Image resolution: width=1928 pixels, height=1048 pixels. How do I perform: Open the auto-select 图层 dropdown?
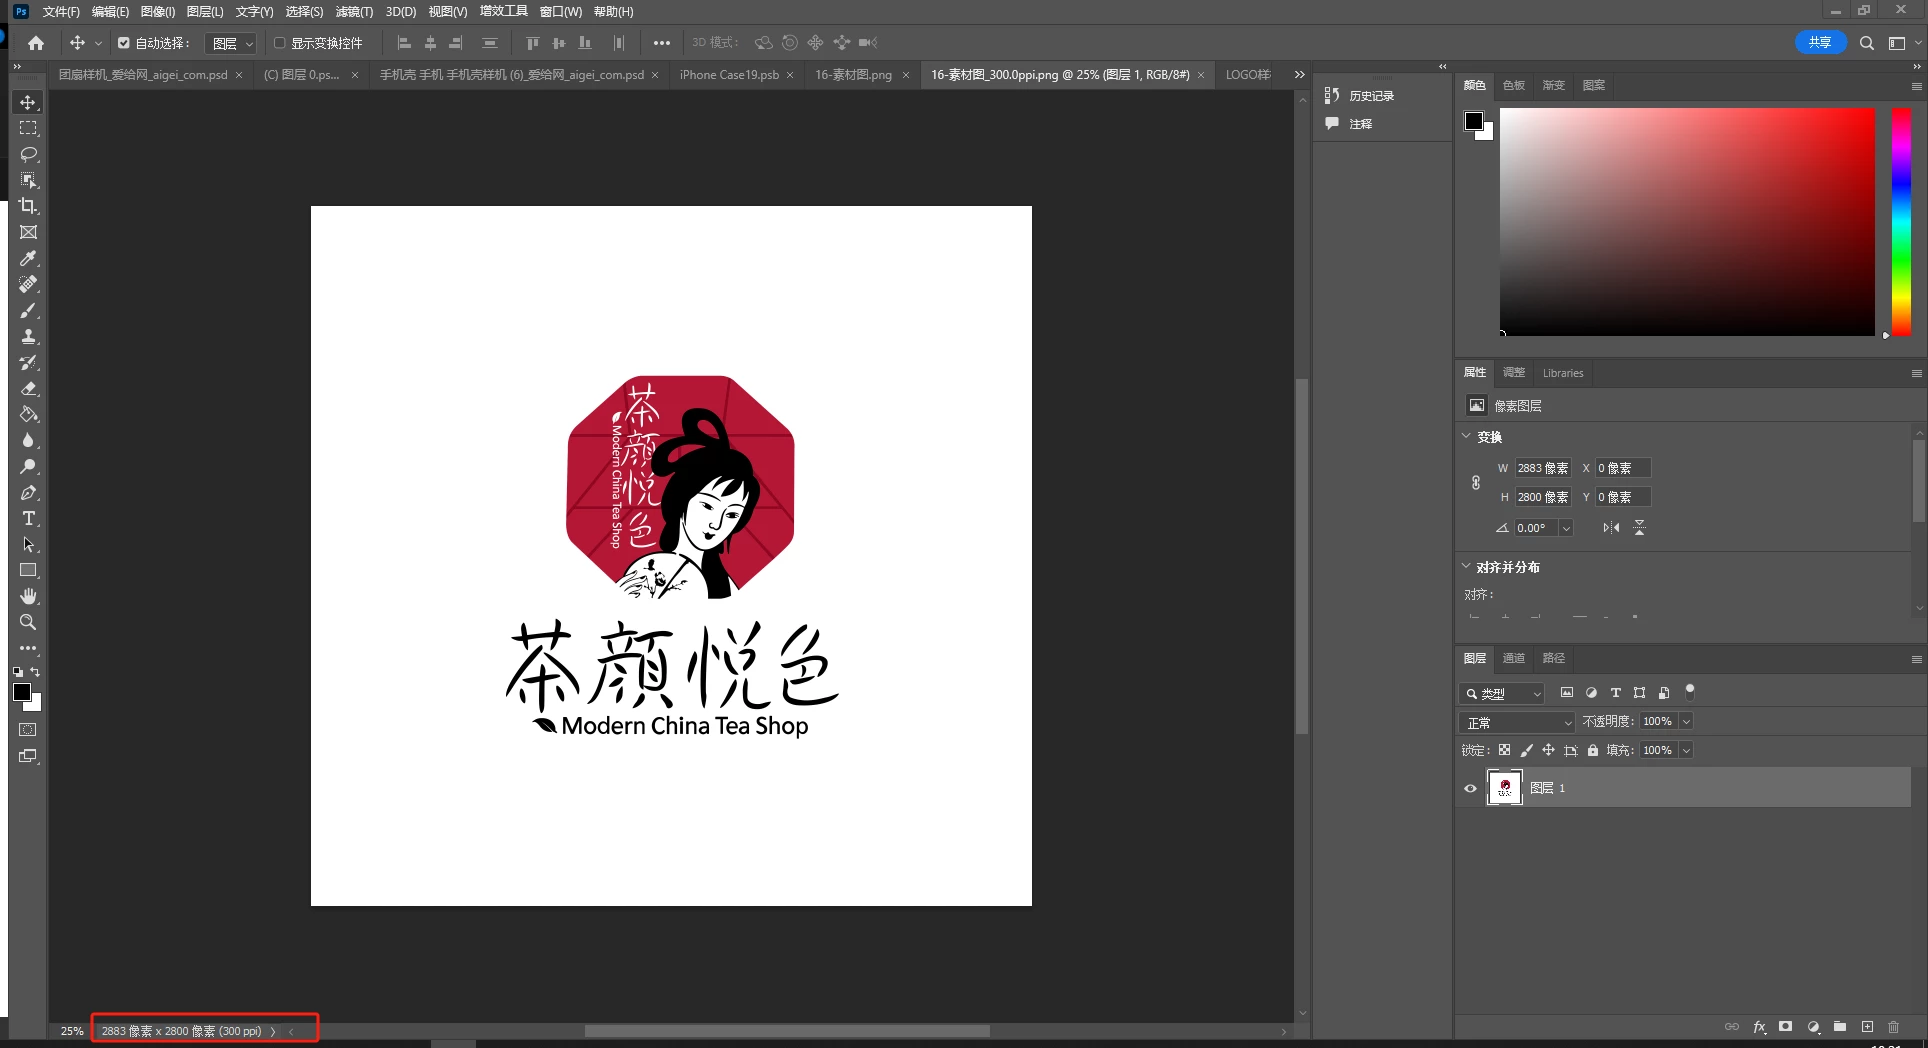click(x=231, y=43)
